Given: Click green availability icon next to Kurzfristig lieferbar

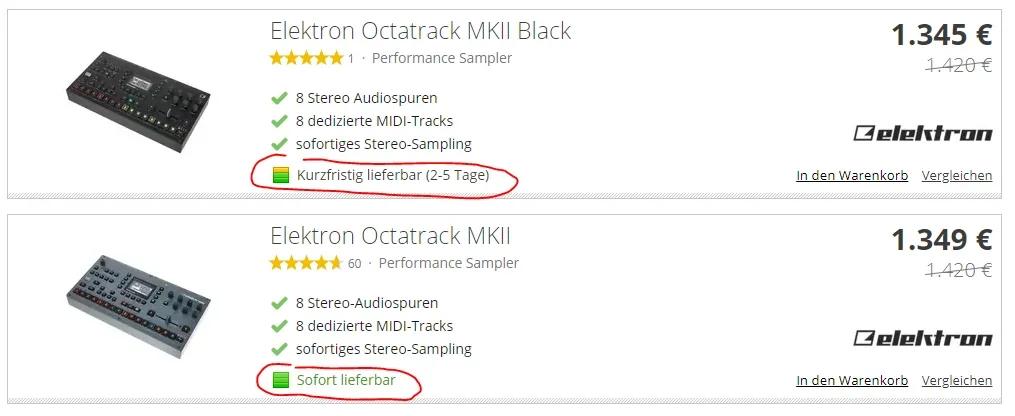Looking at the screenshot, I should 281,176.
